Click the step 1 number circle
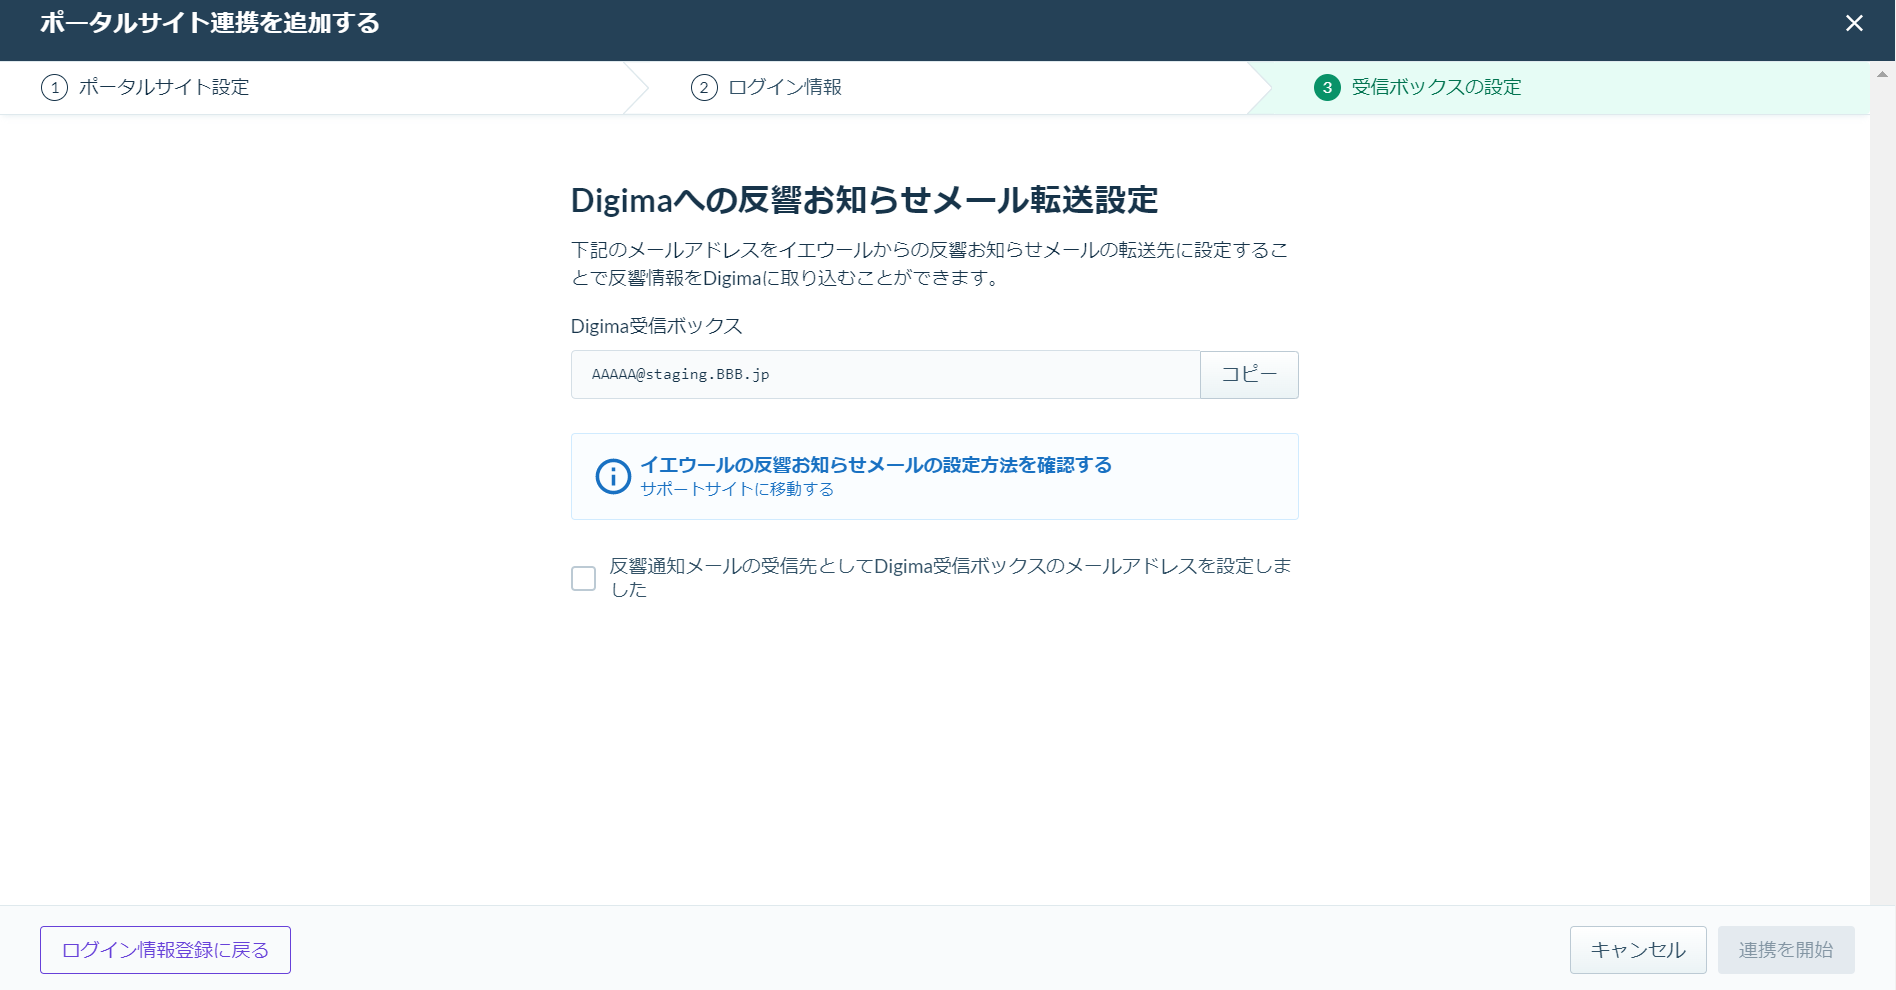 54,88
